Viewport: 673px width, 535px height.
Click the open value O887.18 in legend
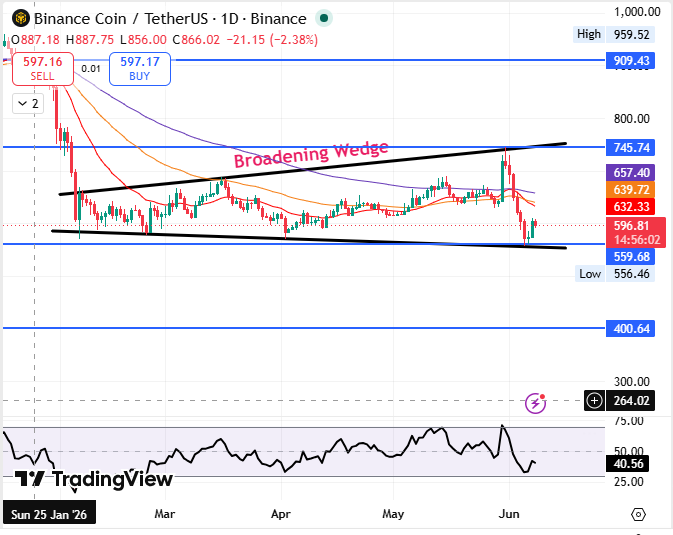point(35,40)
